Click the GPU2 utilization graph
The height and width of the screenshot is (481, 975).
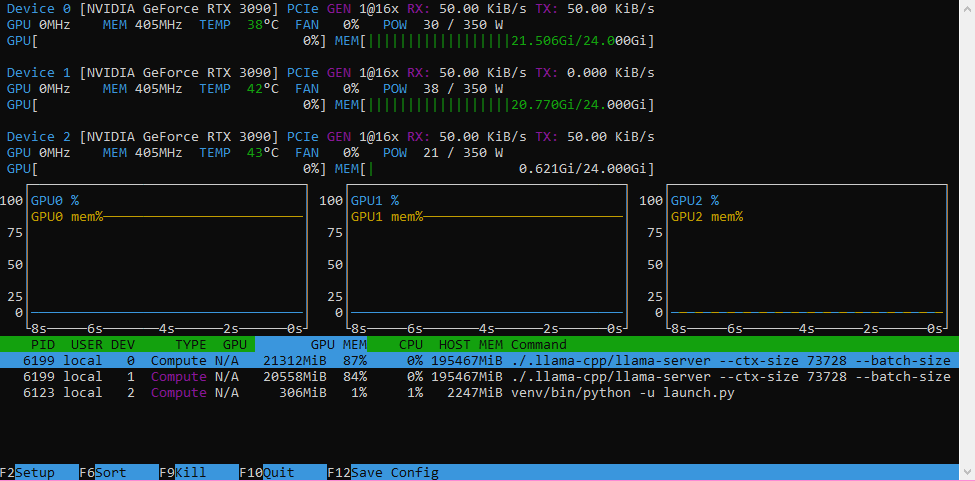(x=806, y=256)
